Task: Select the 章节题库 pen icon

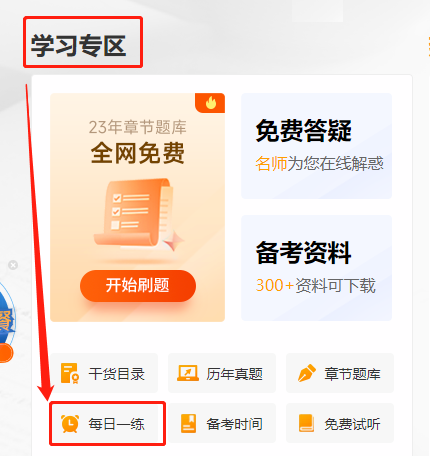Action: (x=307, y=373)
